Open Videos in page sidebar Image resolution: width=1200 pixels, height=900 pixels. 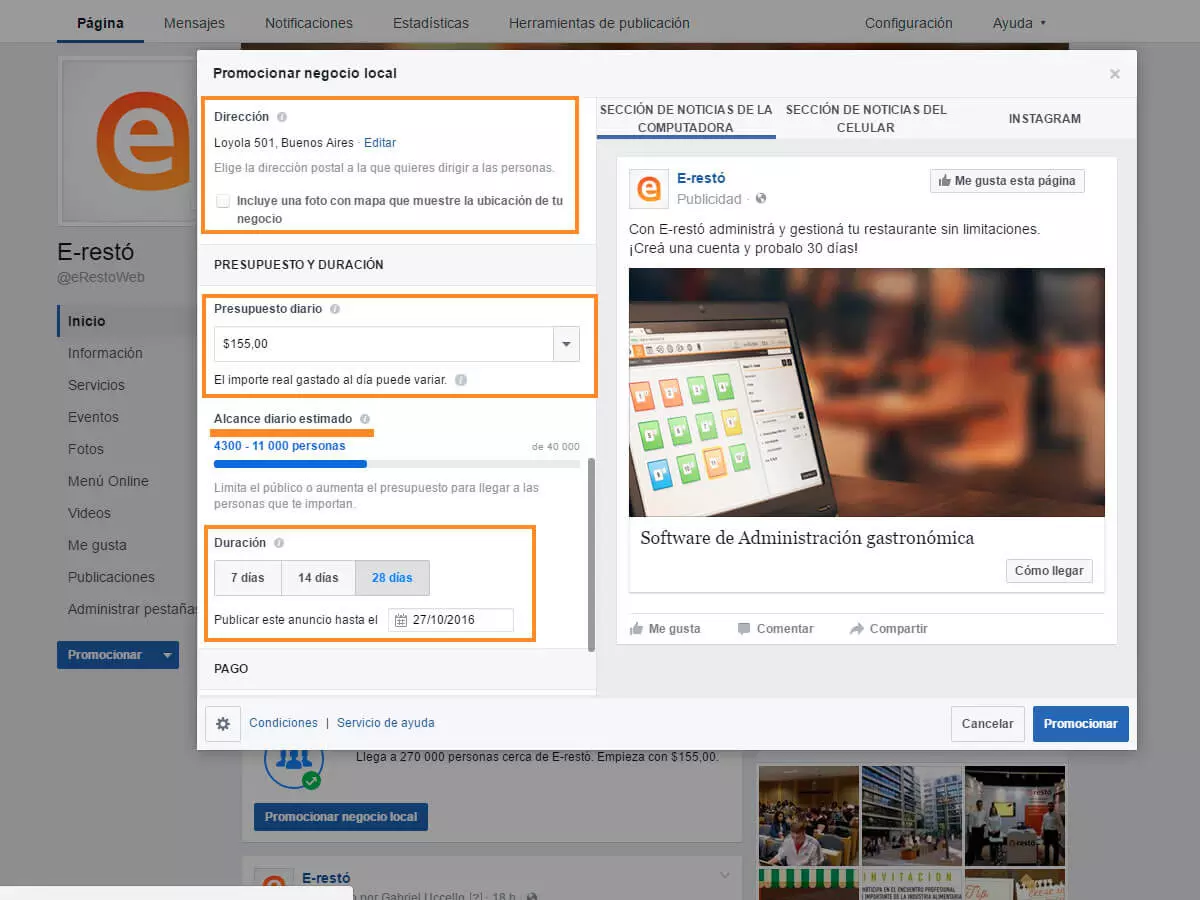pos(89,513)
